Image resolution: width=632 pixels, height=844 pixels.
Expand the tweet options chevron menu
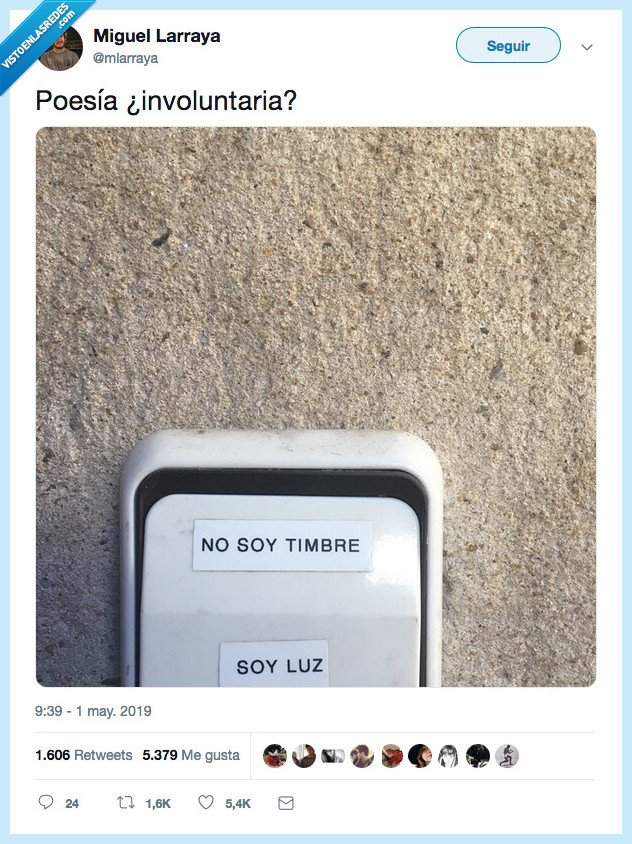[x=587, y=47]
